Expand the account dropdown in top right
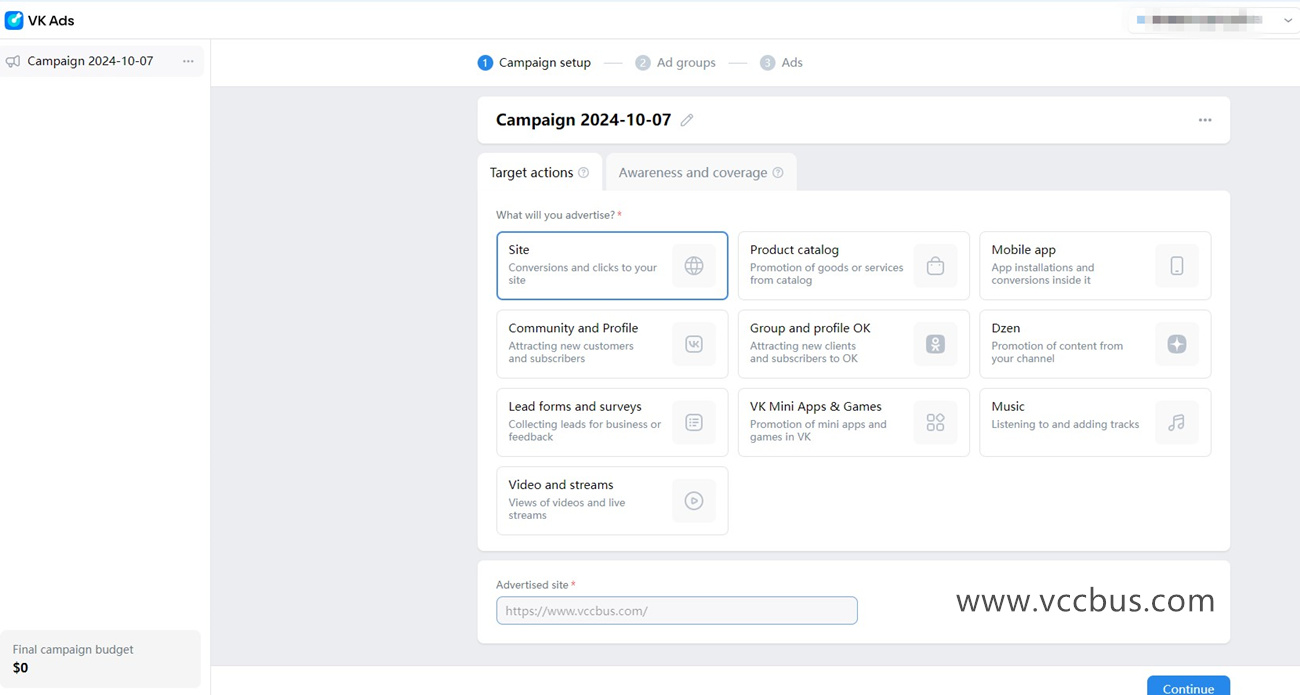This screenshot has width=1300, height=695. click(x=1287, y=20)
